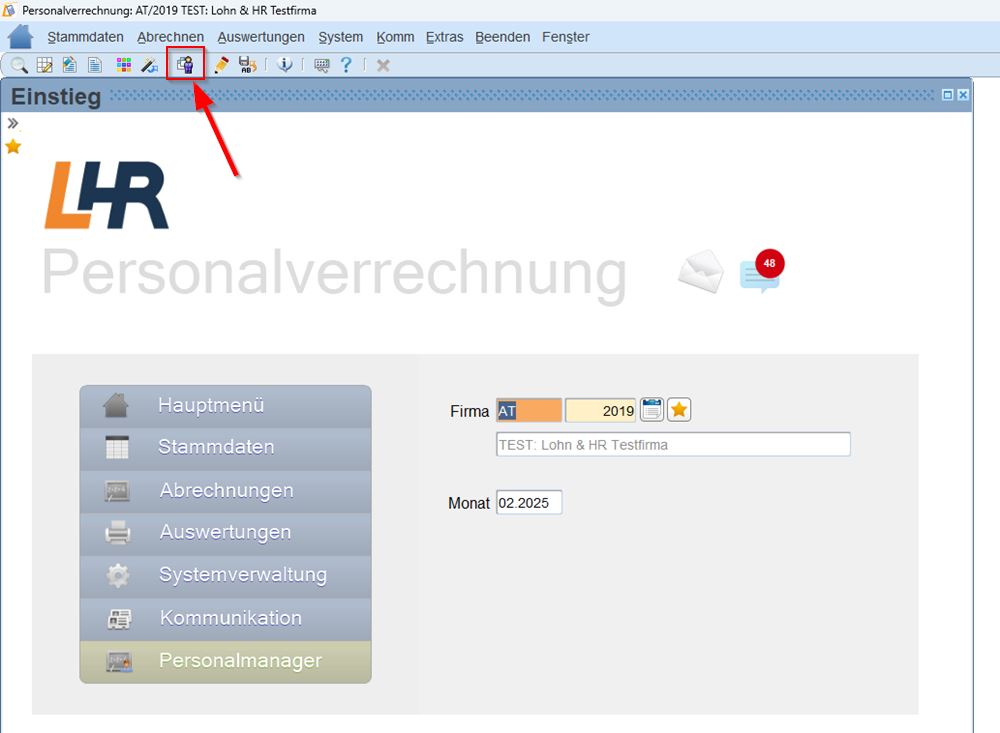Click the Personalmanager button
This screenshot has height=733, width=1000.
pos(225,662)
